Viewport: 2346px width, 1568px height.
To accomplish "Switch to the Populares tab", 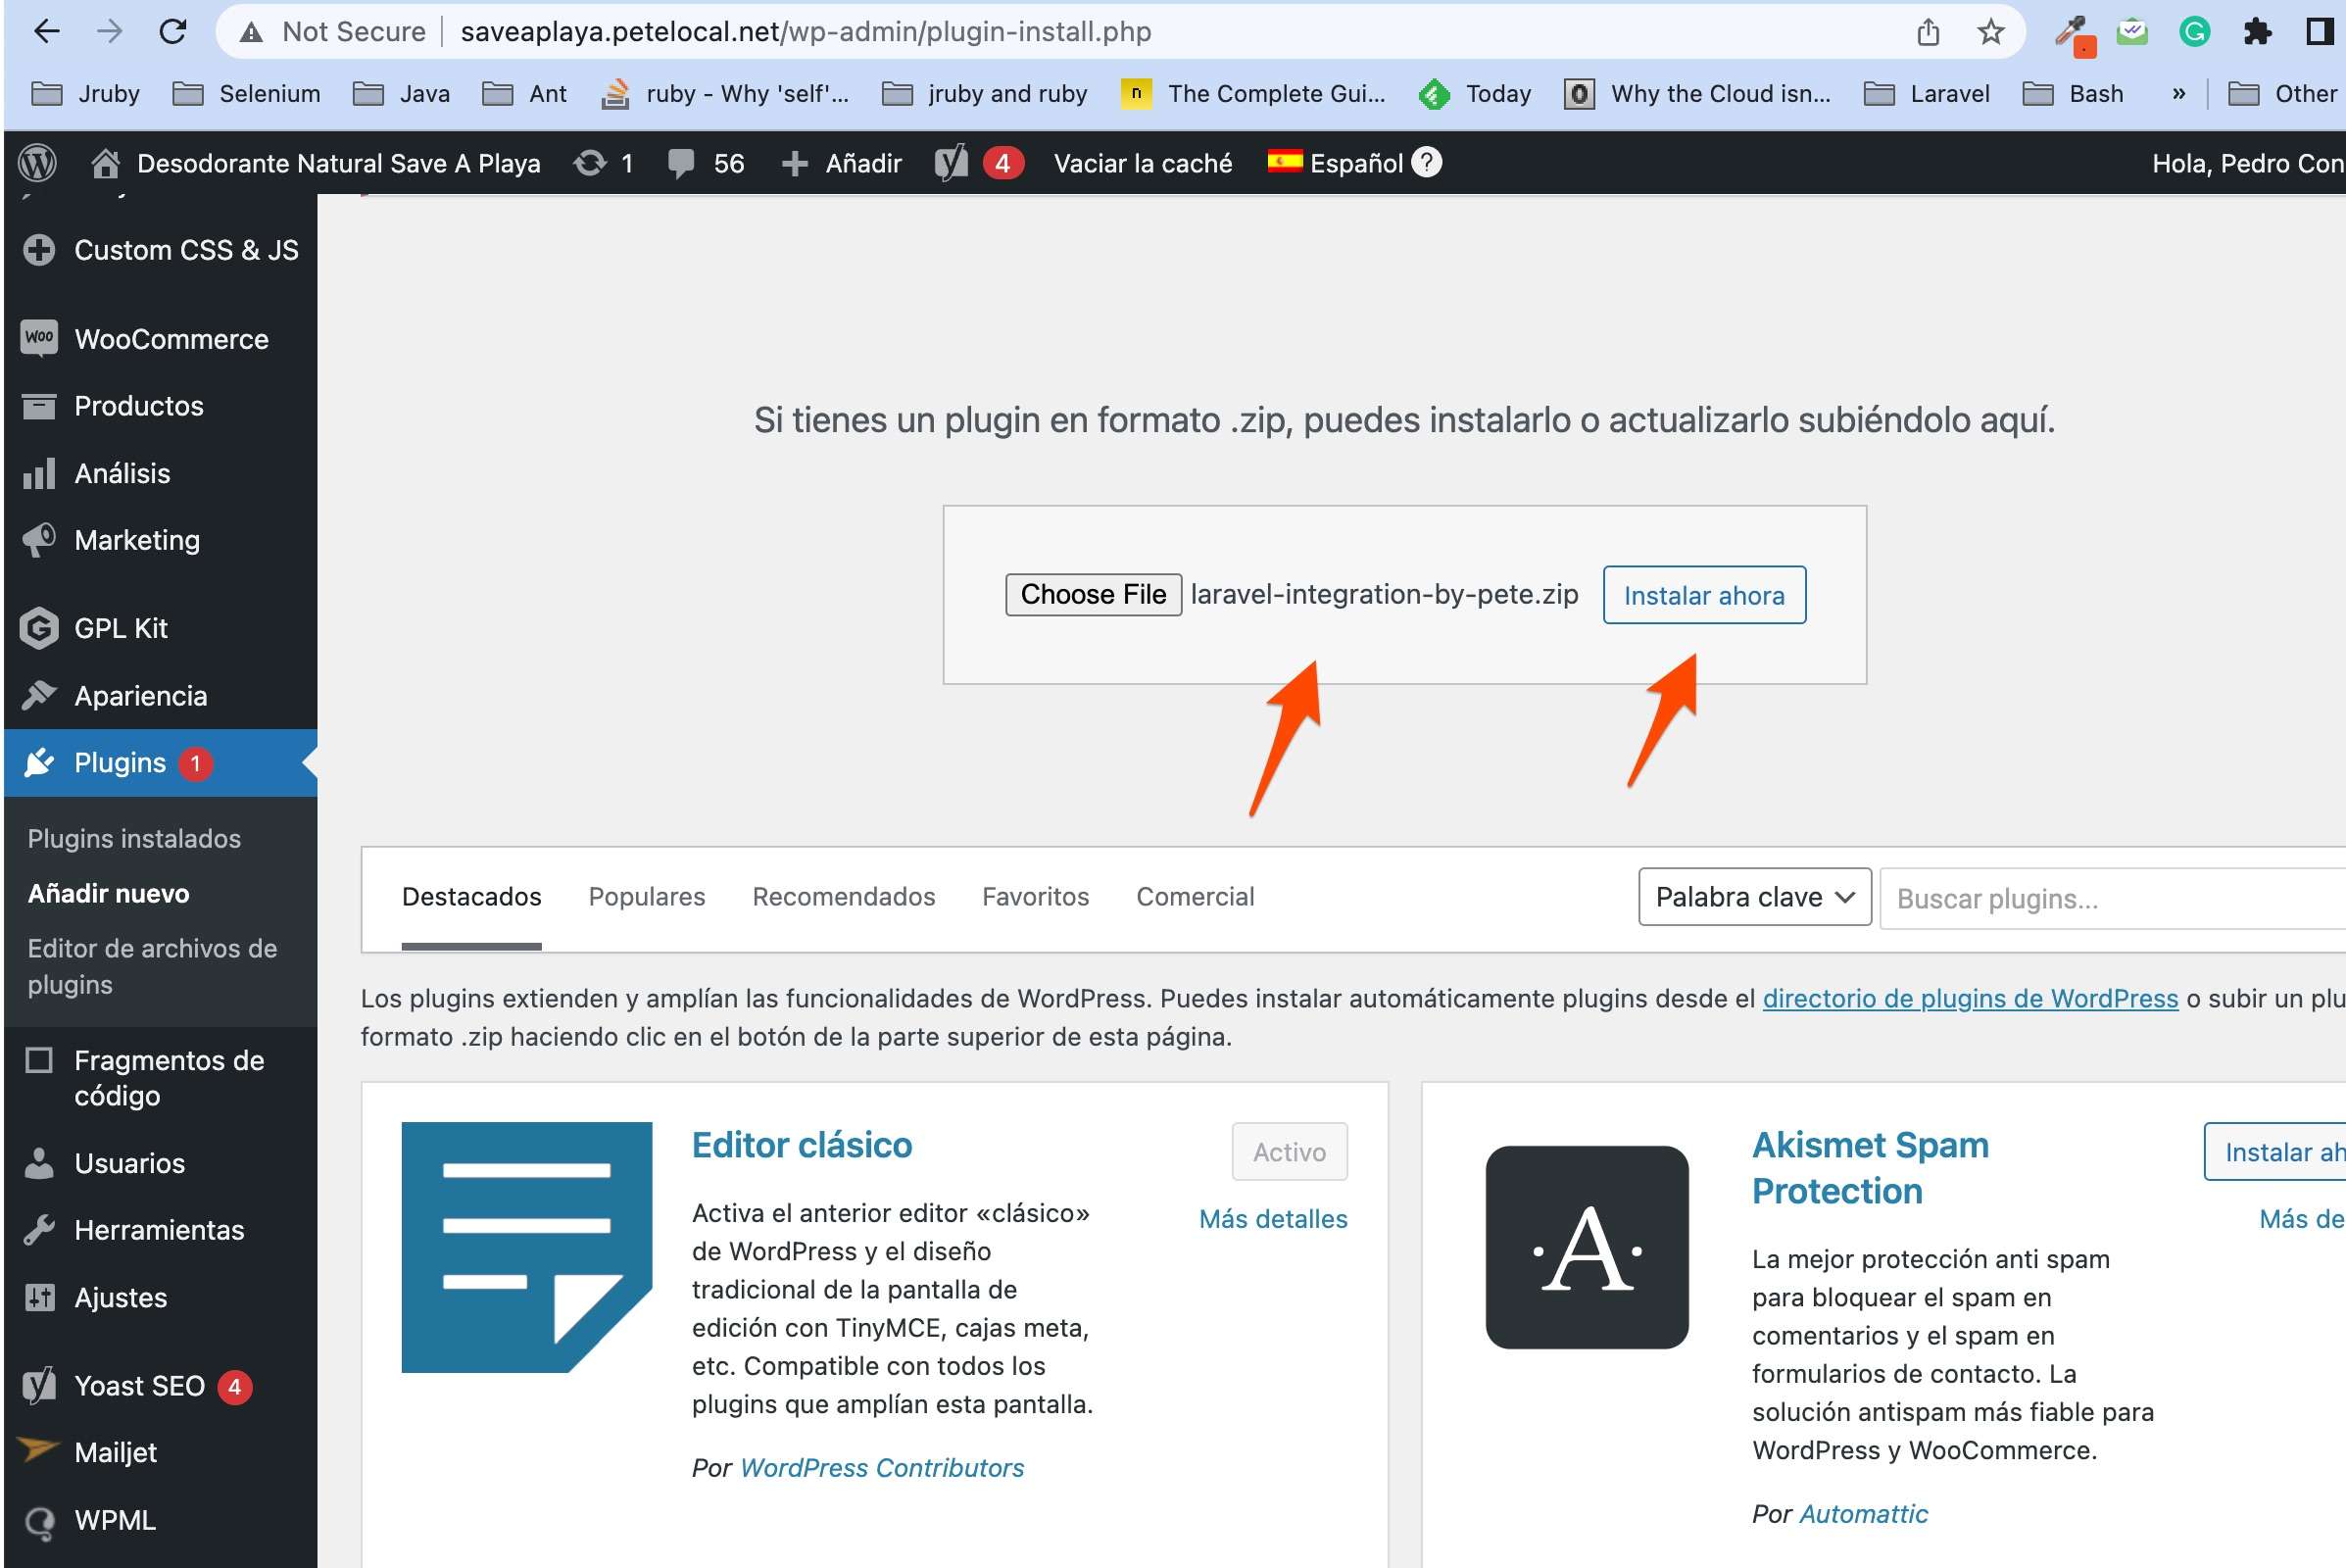I will click(646, 897).
